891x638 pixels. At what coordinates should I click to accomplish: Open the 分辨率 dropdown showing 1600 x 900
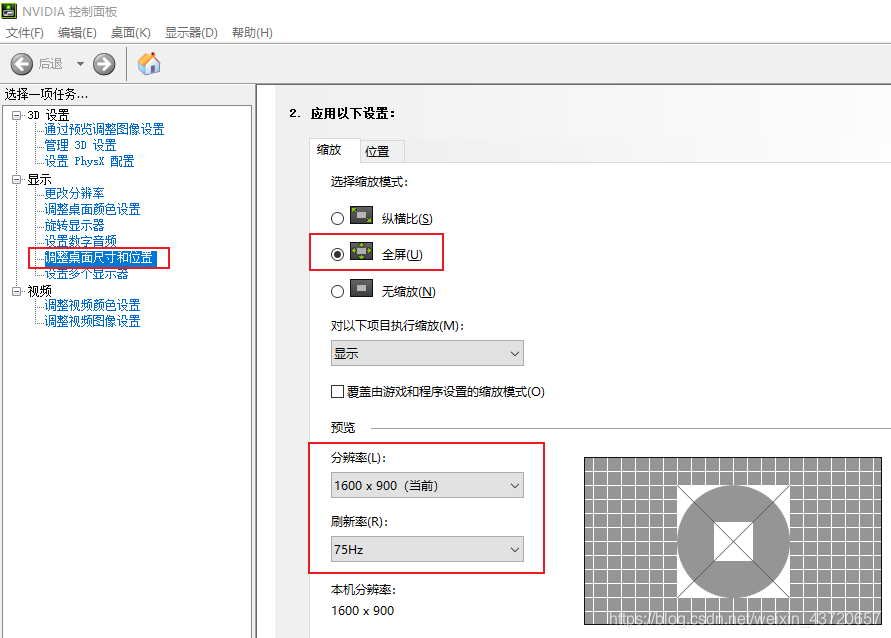tap(427, 485)
